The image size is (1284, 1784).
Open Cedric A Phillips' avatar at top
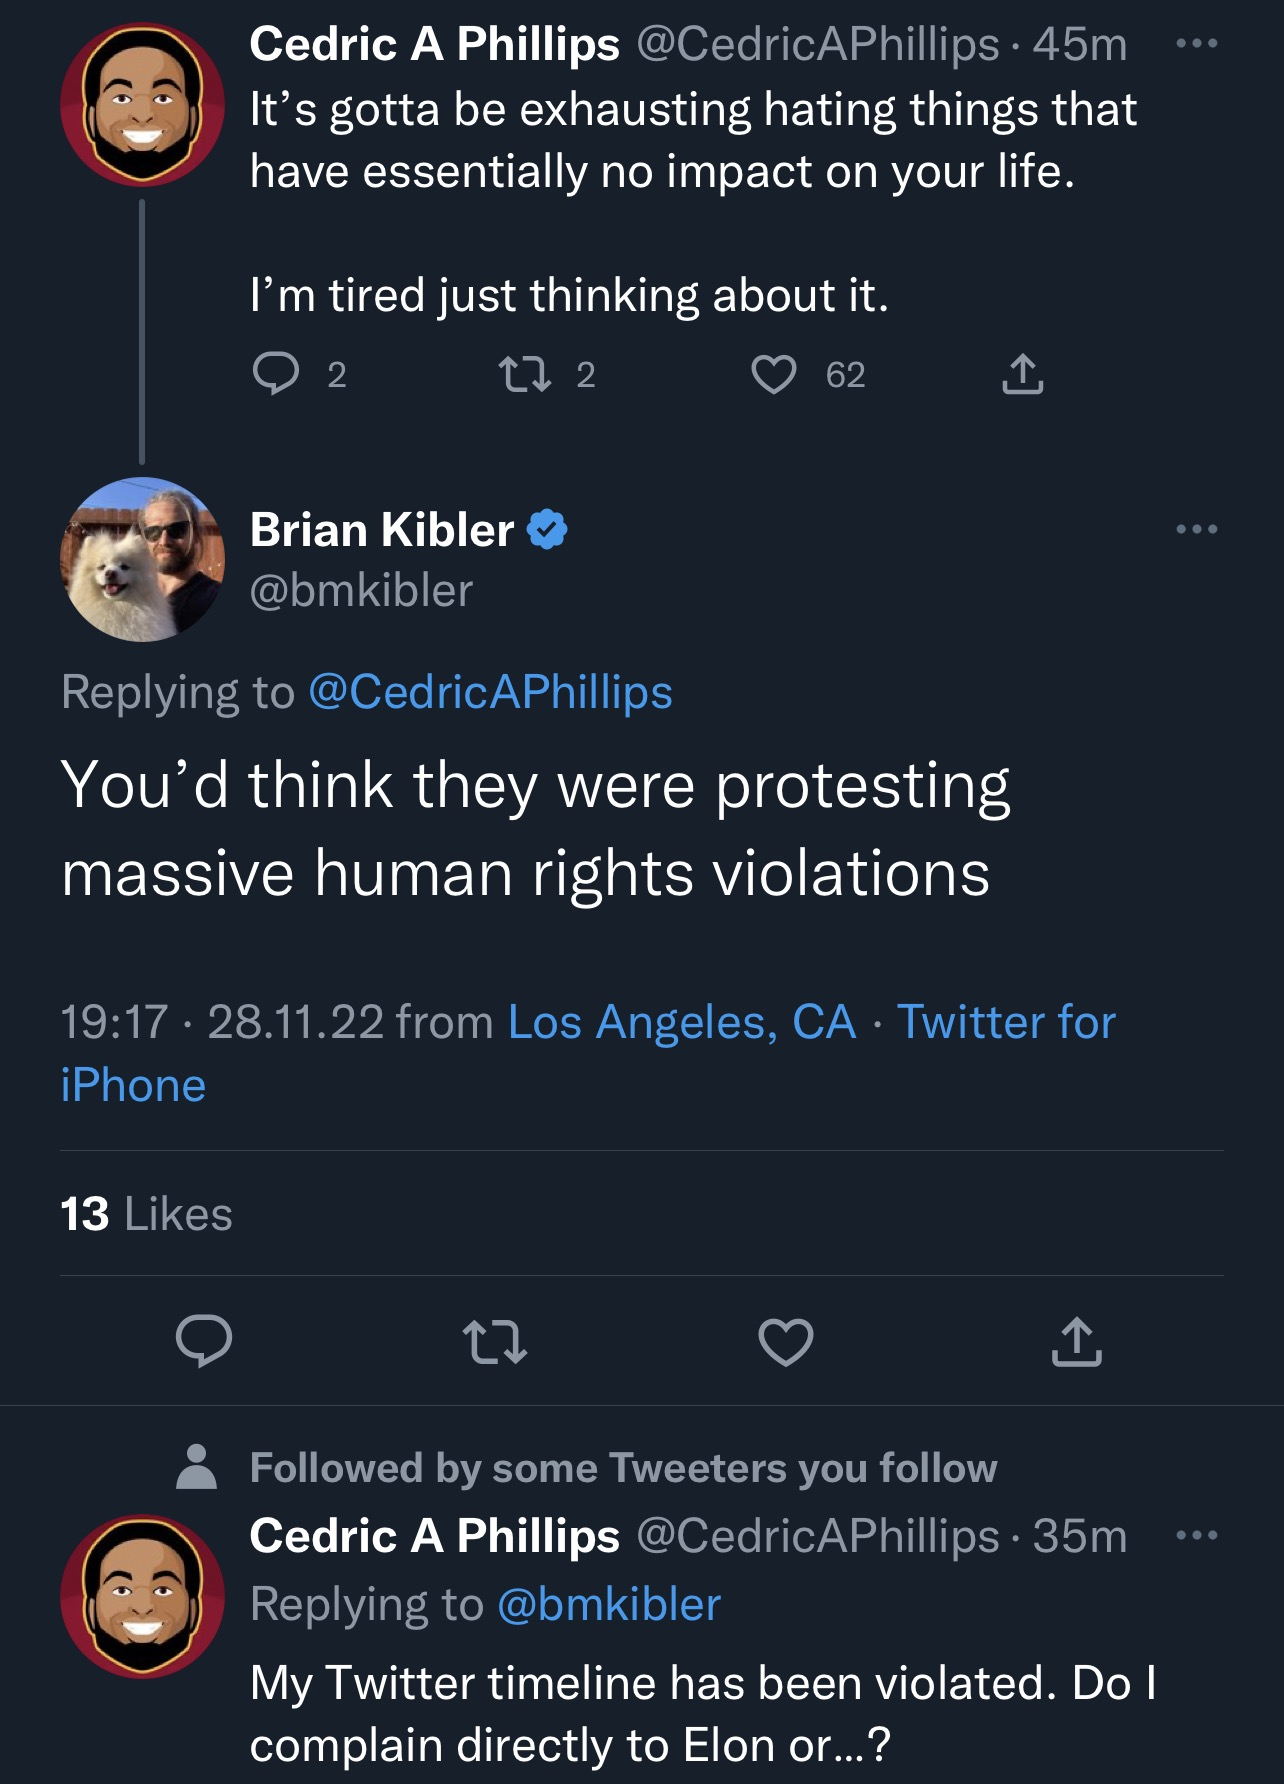point(142,104)
